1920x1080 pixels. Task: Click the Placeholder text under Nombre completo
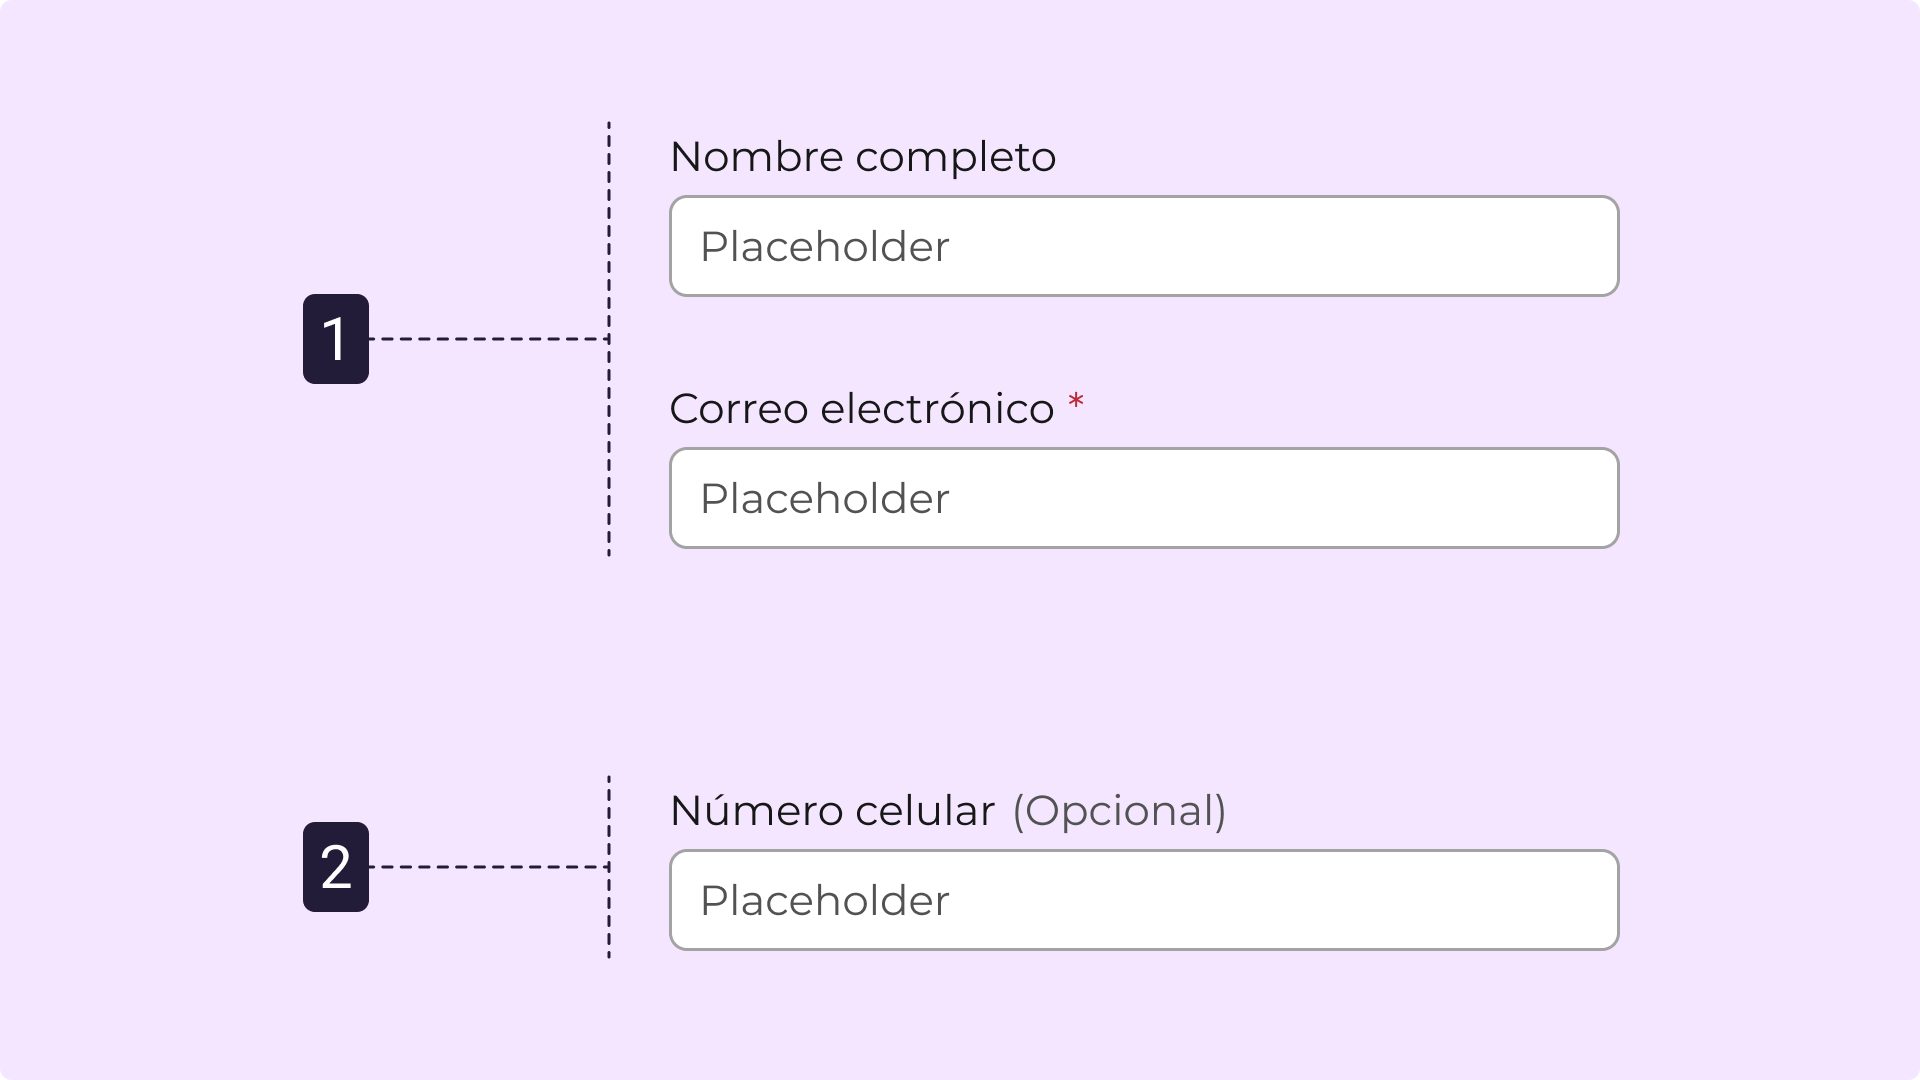[824, 247]
